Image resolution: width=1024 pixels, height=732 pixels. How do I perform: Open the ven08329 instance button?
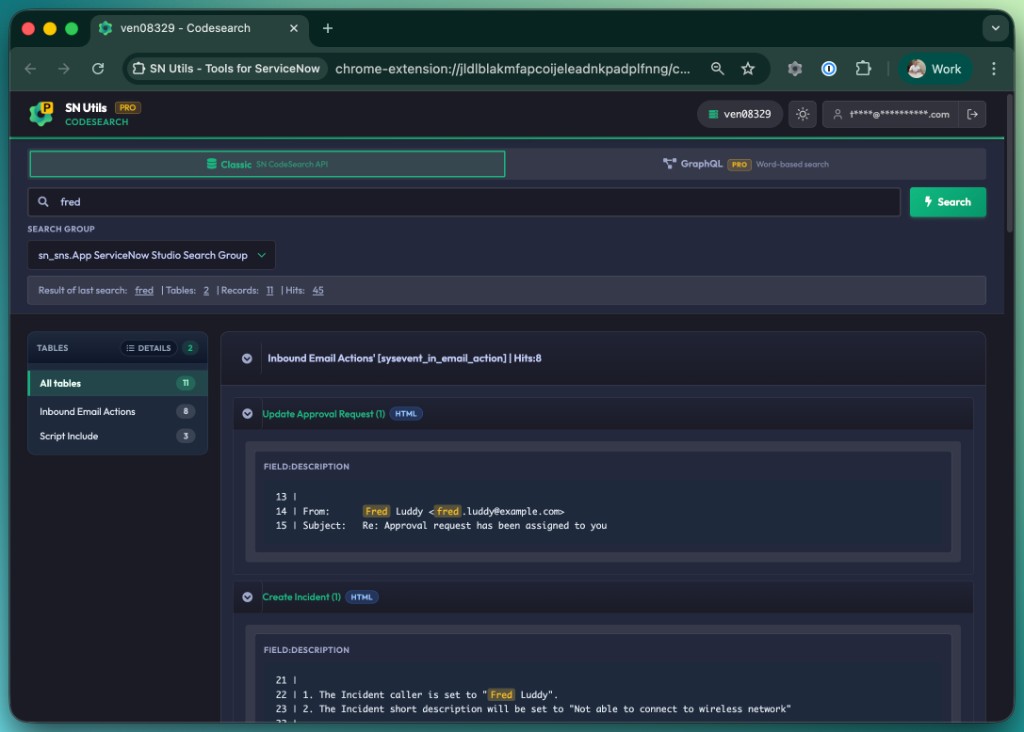[740, 114]
